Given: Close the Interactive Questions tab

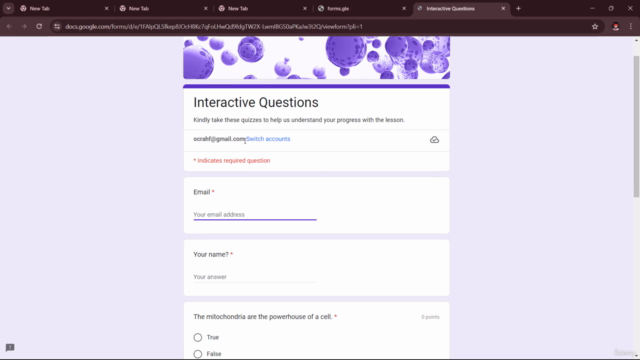Looking at the screenshot, I should [x=503, y=8].
